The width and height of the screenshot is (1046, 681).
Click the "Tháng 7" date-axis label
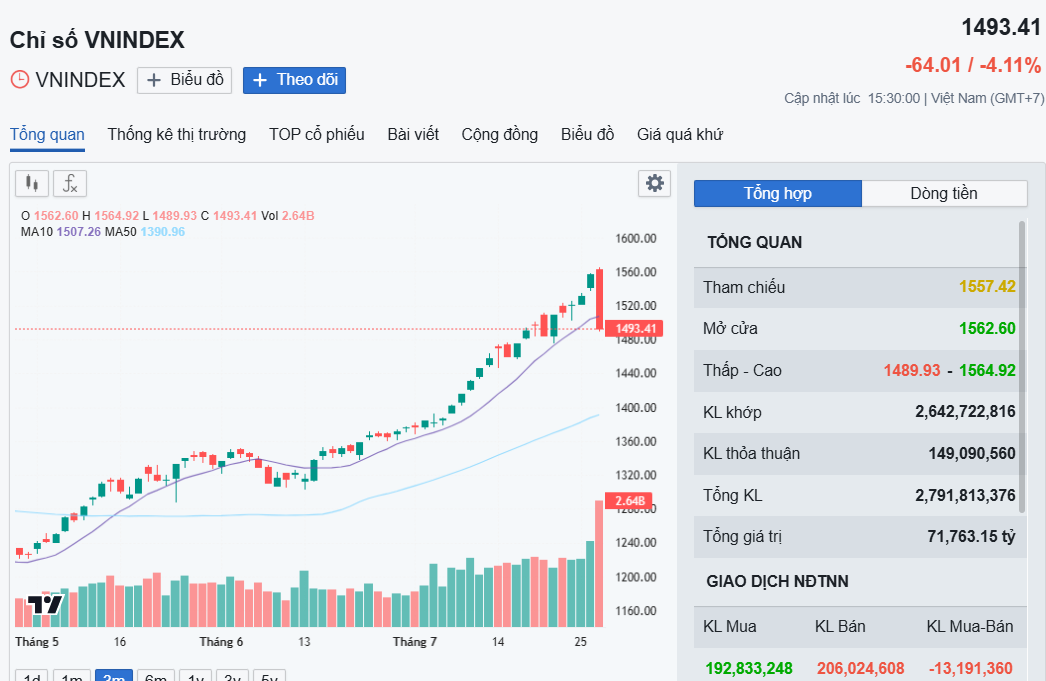point(414,642)
